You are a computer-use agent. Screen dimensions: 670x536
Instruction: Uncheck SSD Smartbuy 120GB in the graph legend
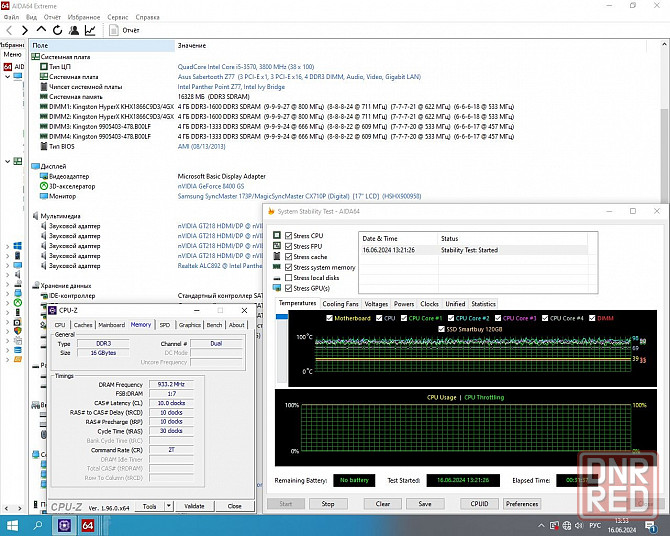pos(441,329)
